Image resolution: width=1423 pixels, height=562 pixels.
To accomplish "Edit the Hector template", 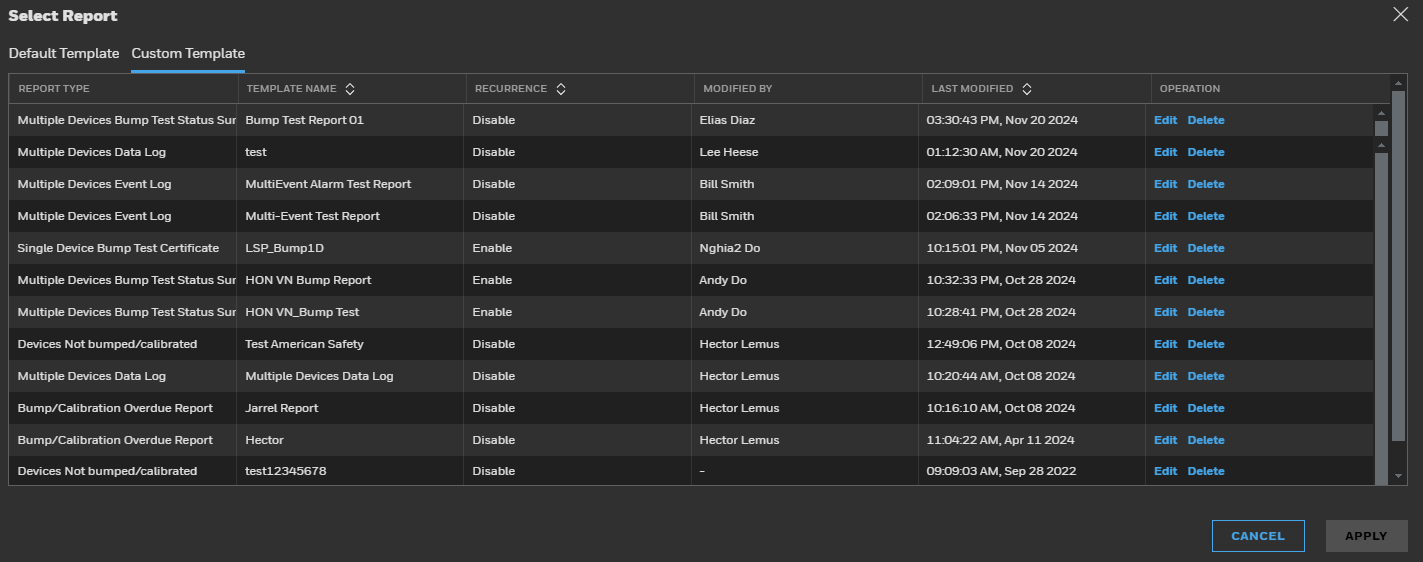I will [x=1165, y=440].
